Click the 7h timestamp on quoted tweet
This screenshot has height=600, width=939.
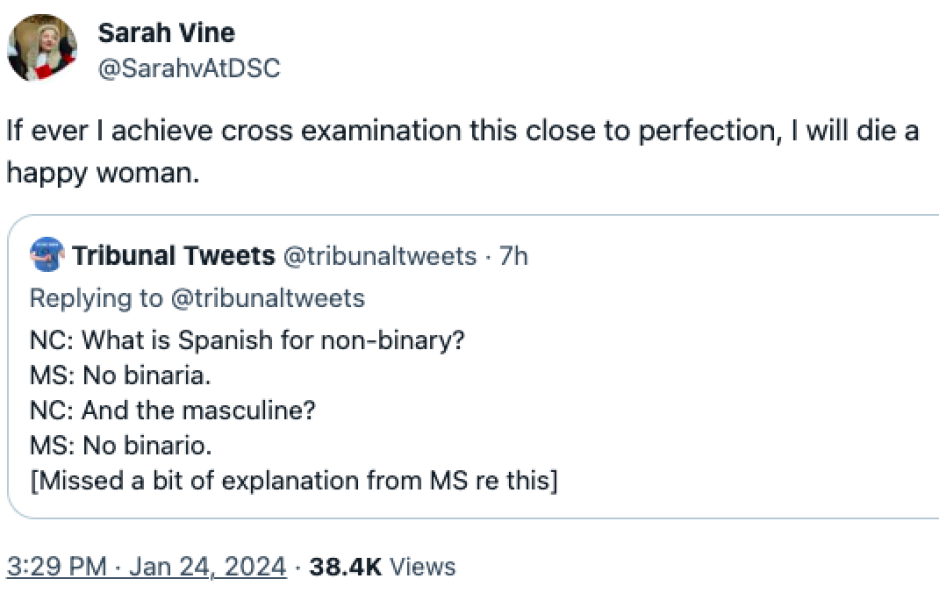click(513, 257)
